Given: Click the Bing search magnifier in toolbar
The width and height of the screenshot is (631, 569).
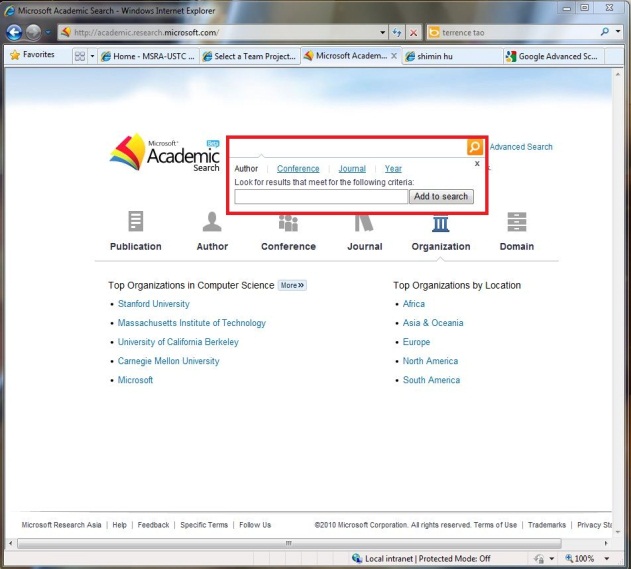Looking at the screenshot, I should [604, 32].
